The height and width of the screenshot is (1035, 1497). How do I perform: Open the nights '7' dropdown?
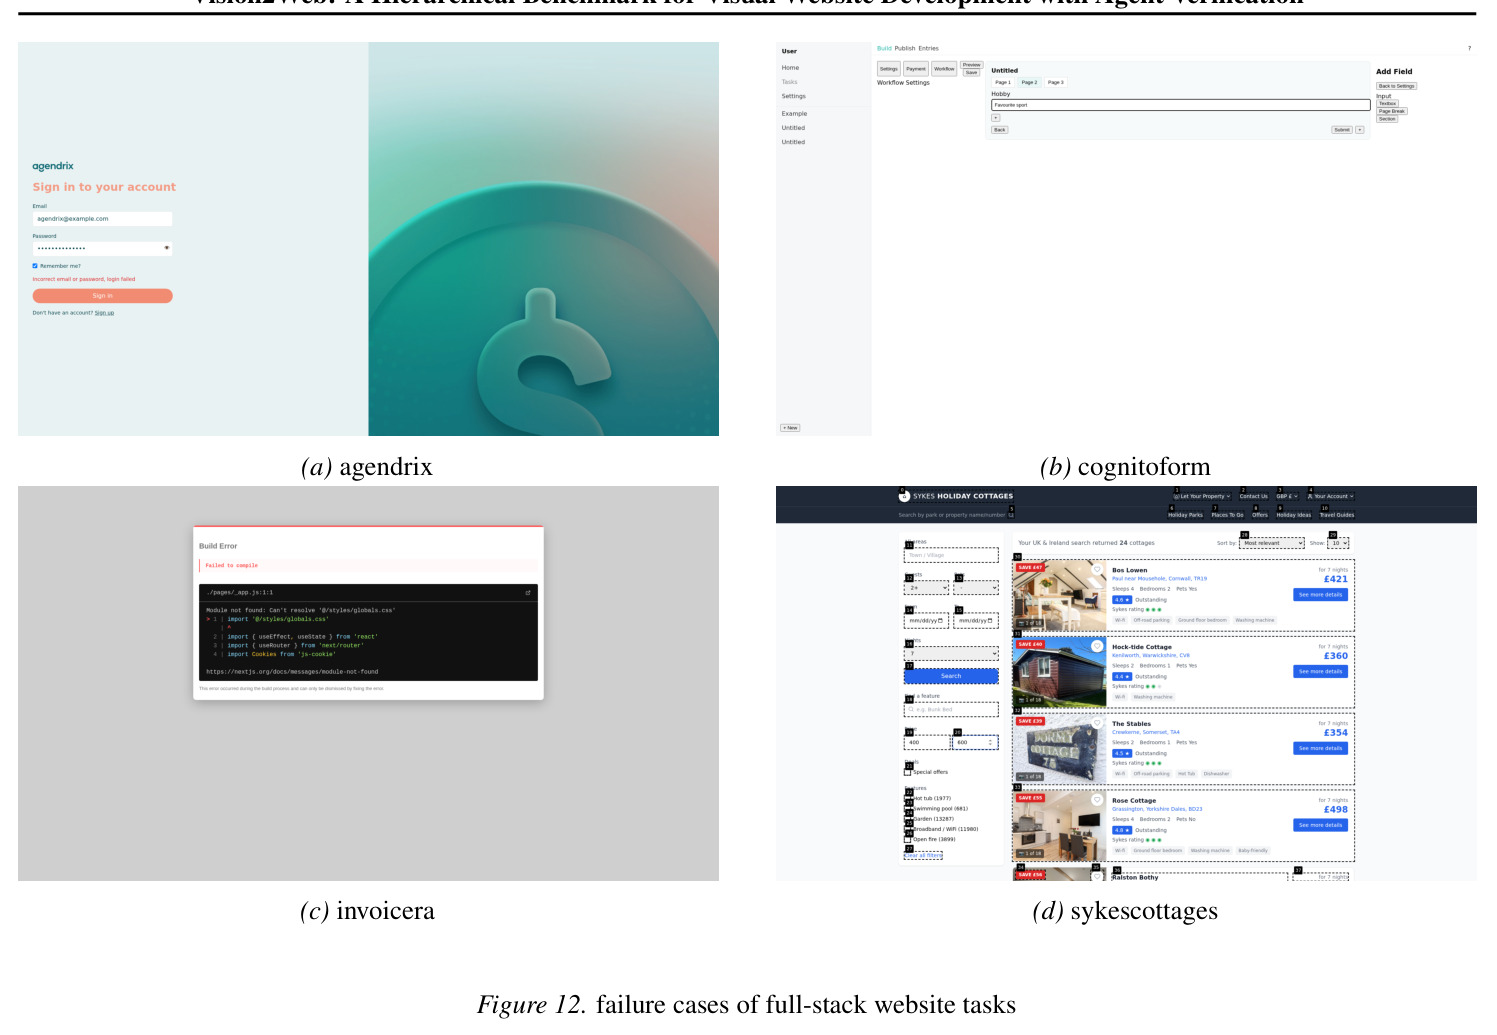click(x=951, y=653)
